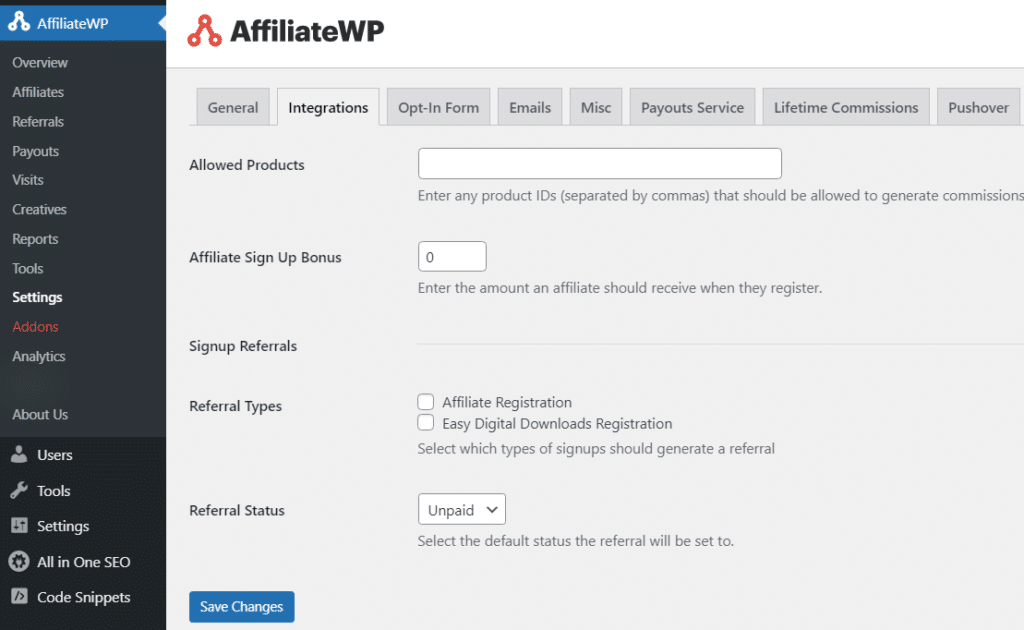Select the Pushover tab
Screen dimensions: 1024x630
tap(978, 107)
